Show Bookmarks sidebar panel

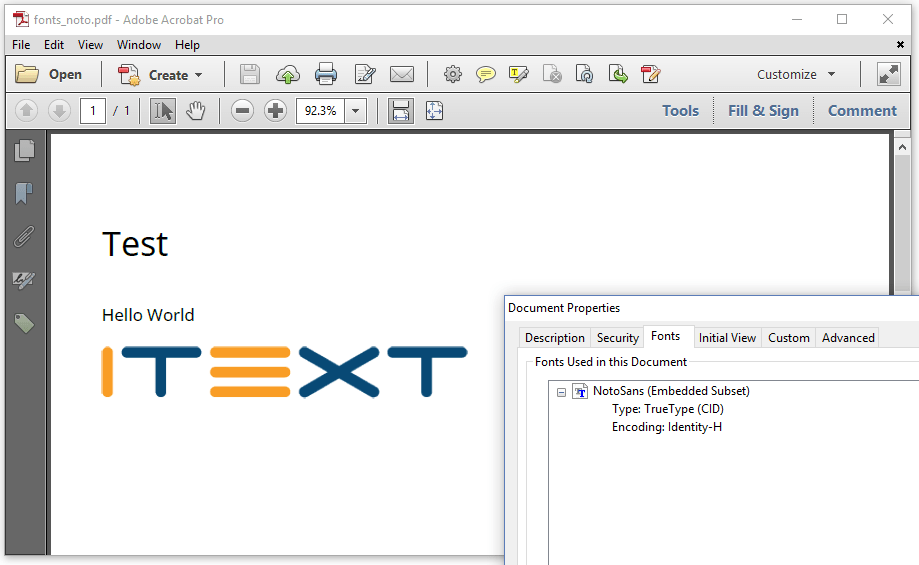pos(24,193)
